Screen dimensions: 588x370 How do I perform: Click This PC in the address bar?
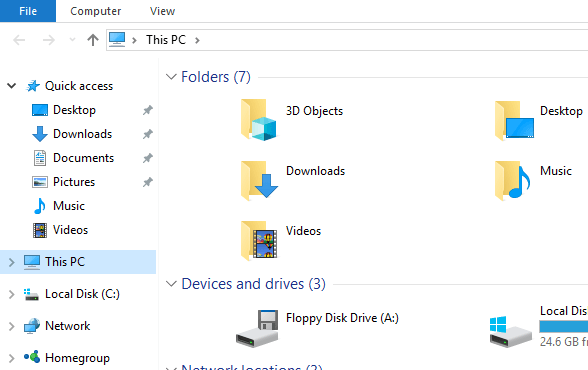point(166,40)
